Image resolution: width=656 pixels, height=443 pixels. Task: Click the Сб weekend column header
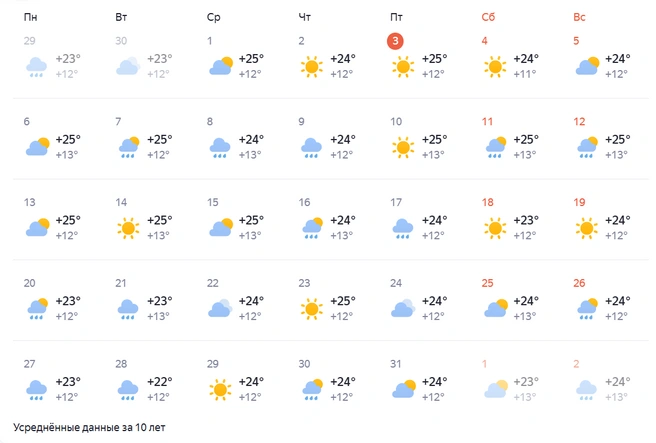pyautogui.click(x=488, y=17)
